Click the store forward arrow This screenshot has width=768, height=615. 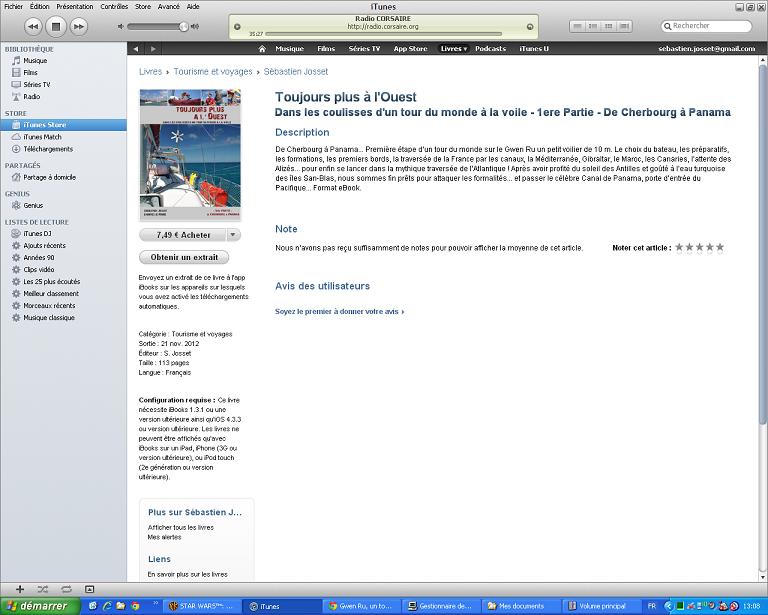[x=153, y=48]
